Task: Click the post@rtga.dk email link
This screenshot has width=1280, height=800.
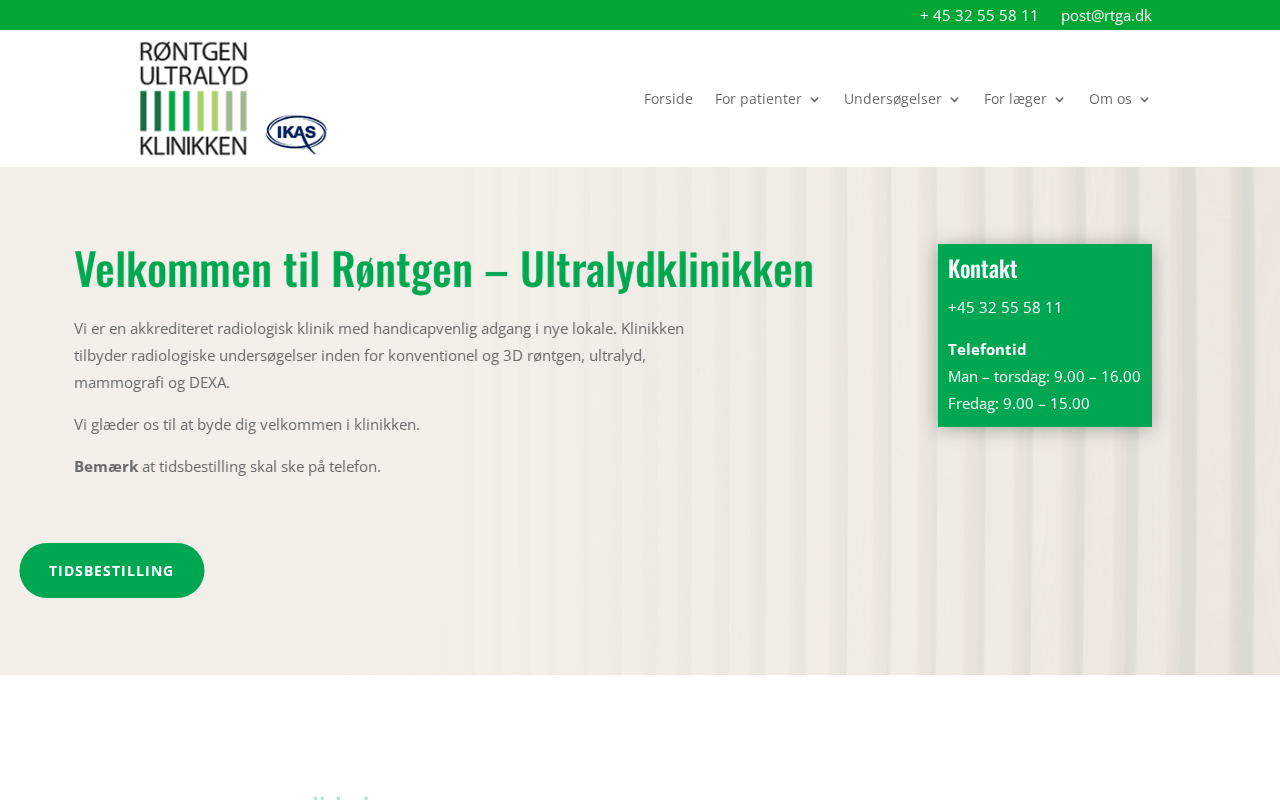Action: [x=1106, y=15]
